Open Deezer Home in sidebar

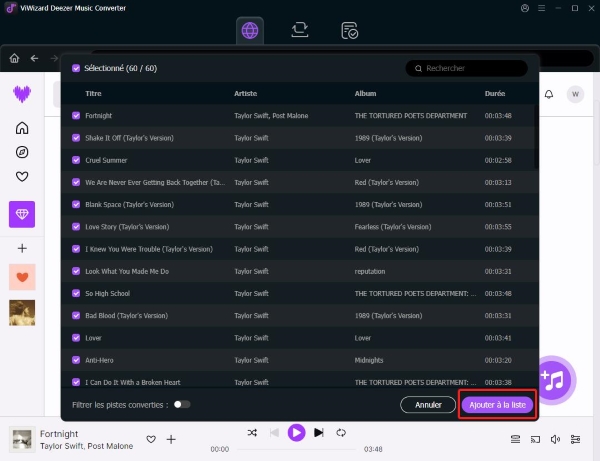click(x=22, y=128)
